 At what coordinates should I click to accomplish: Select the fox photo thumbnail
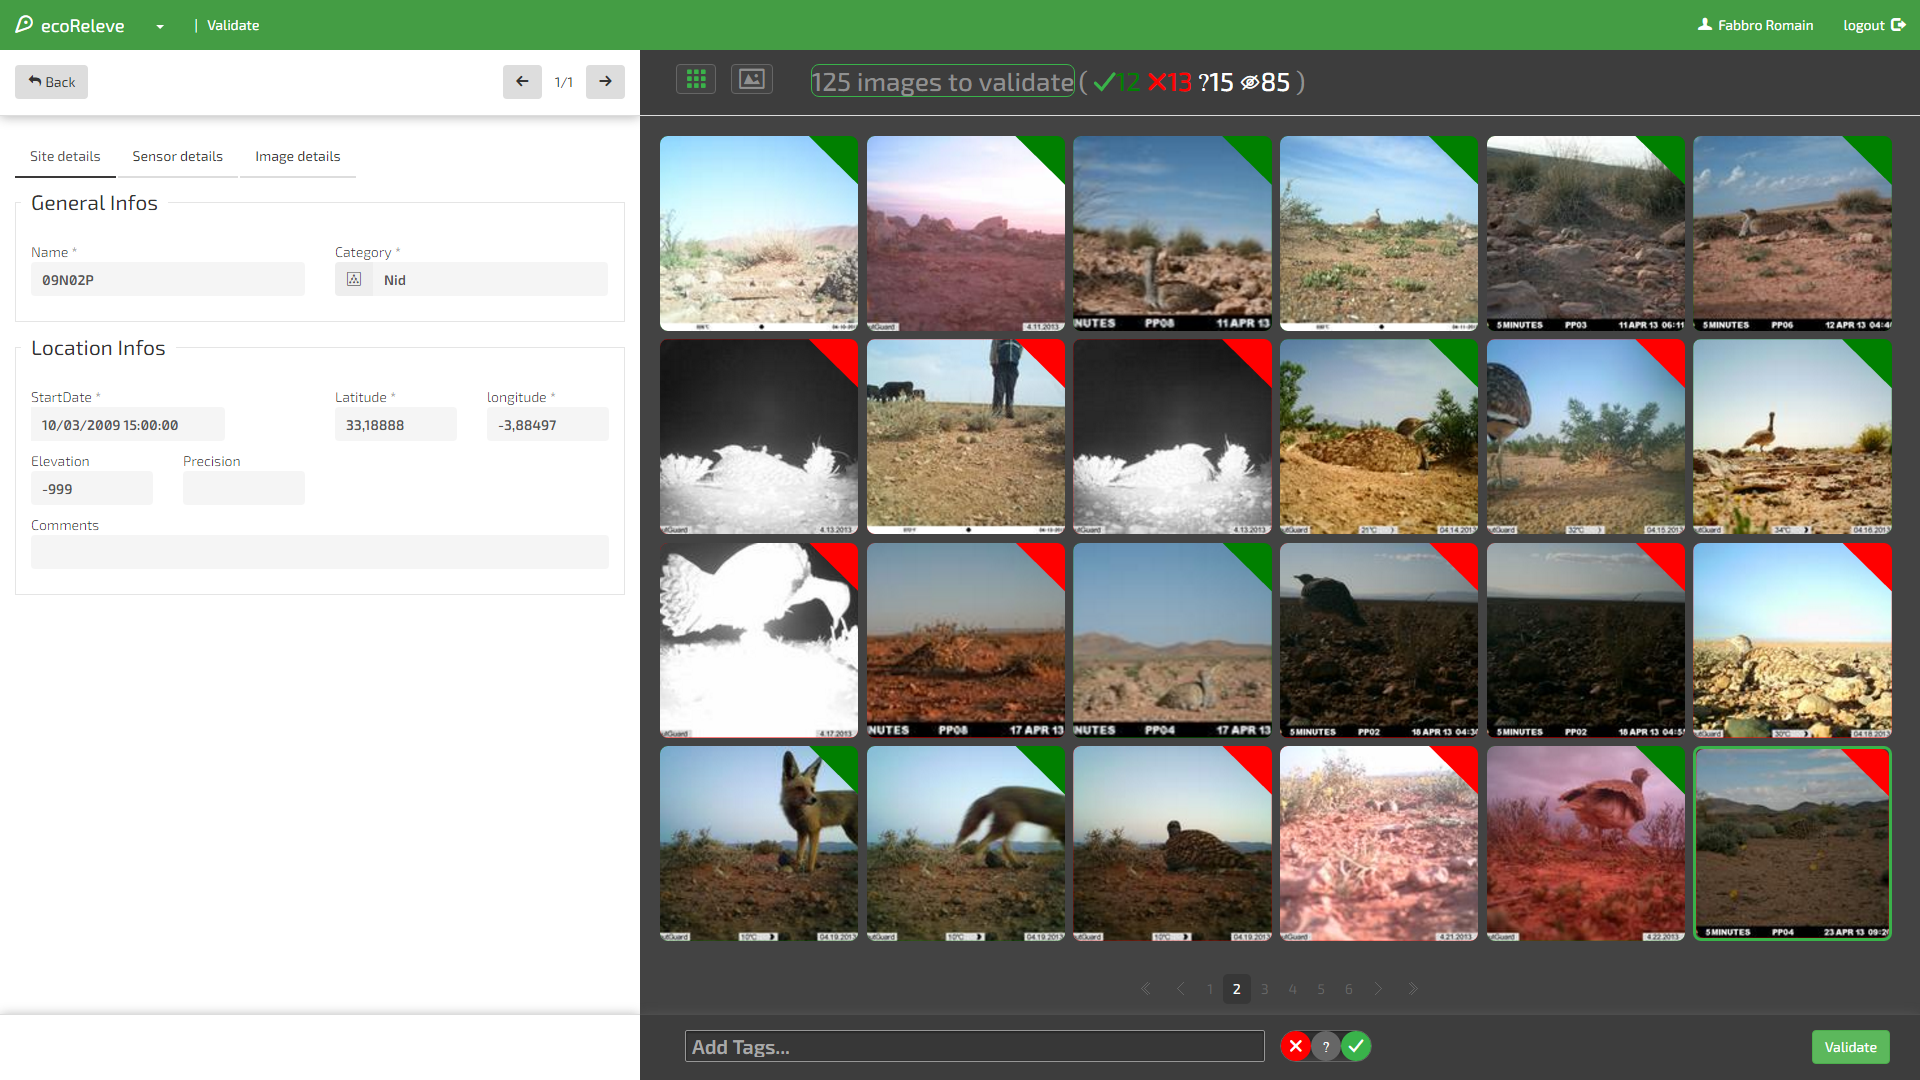758,844
